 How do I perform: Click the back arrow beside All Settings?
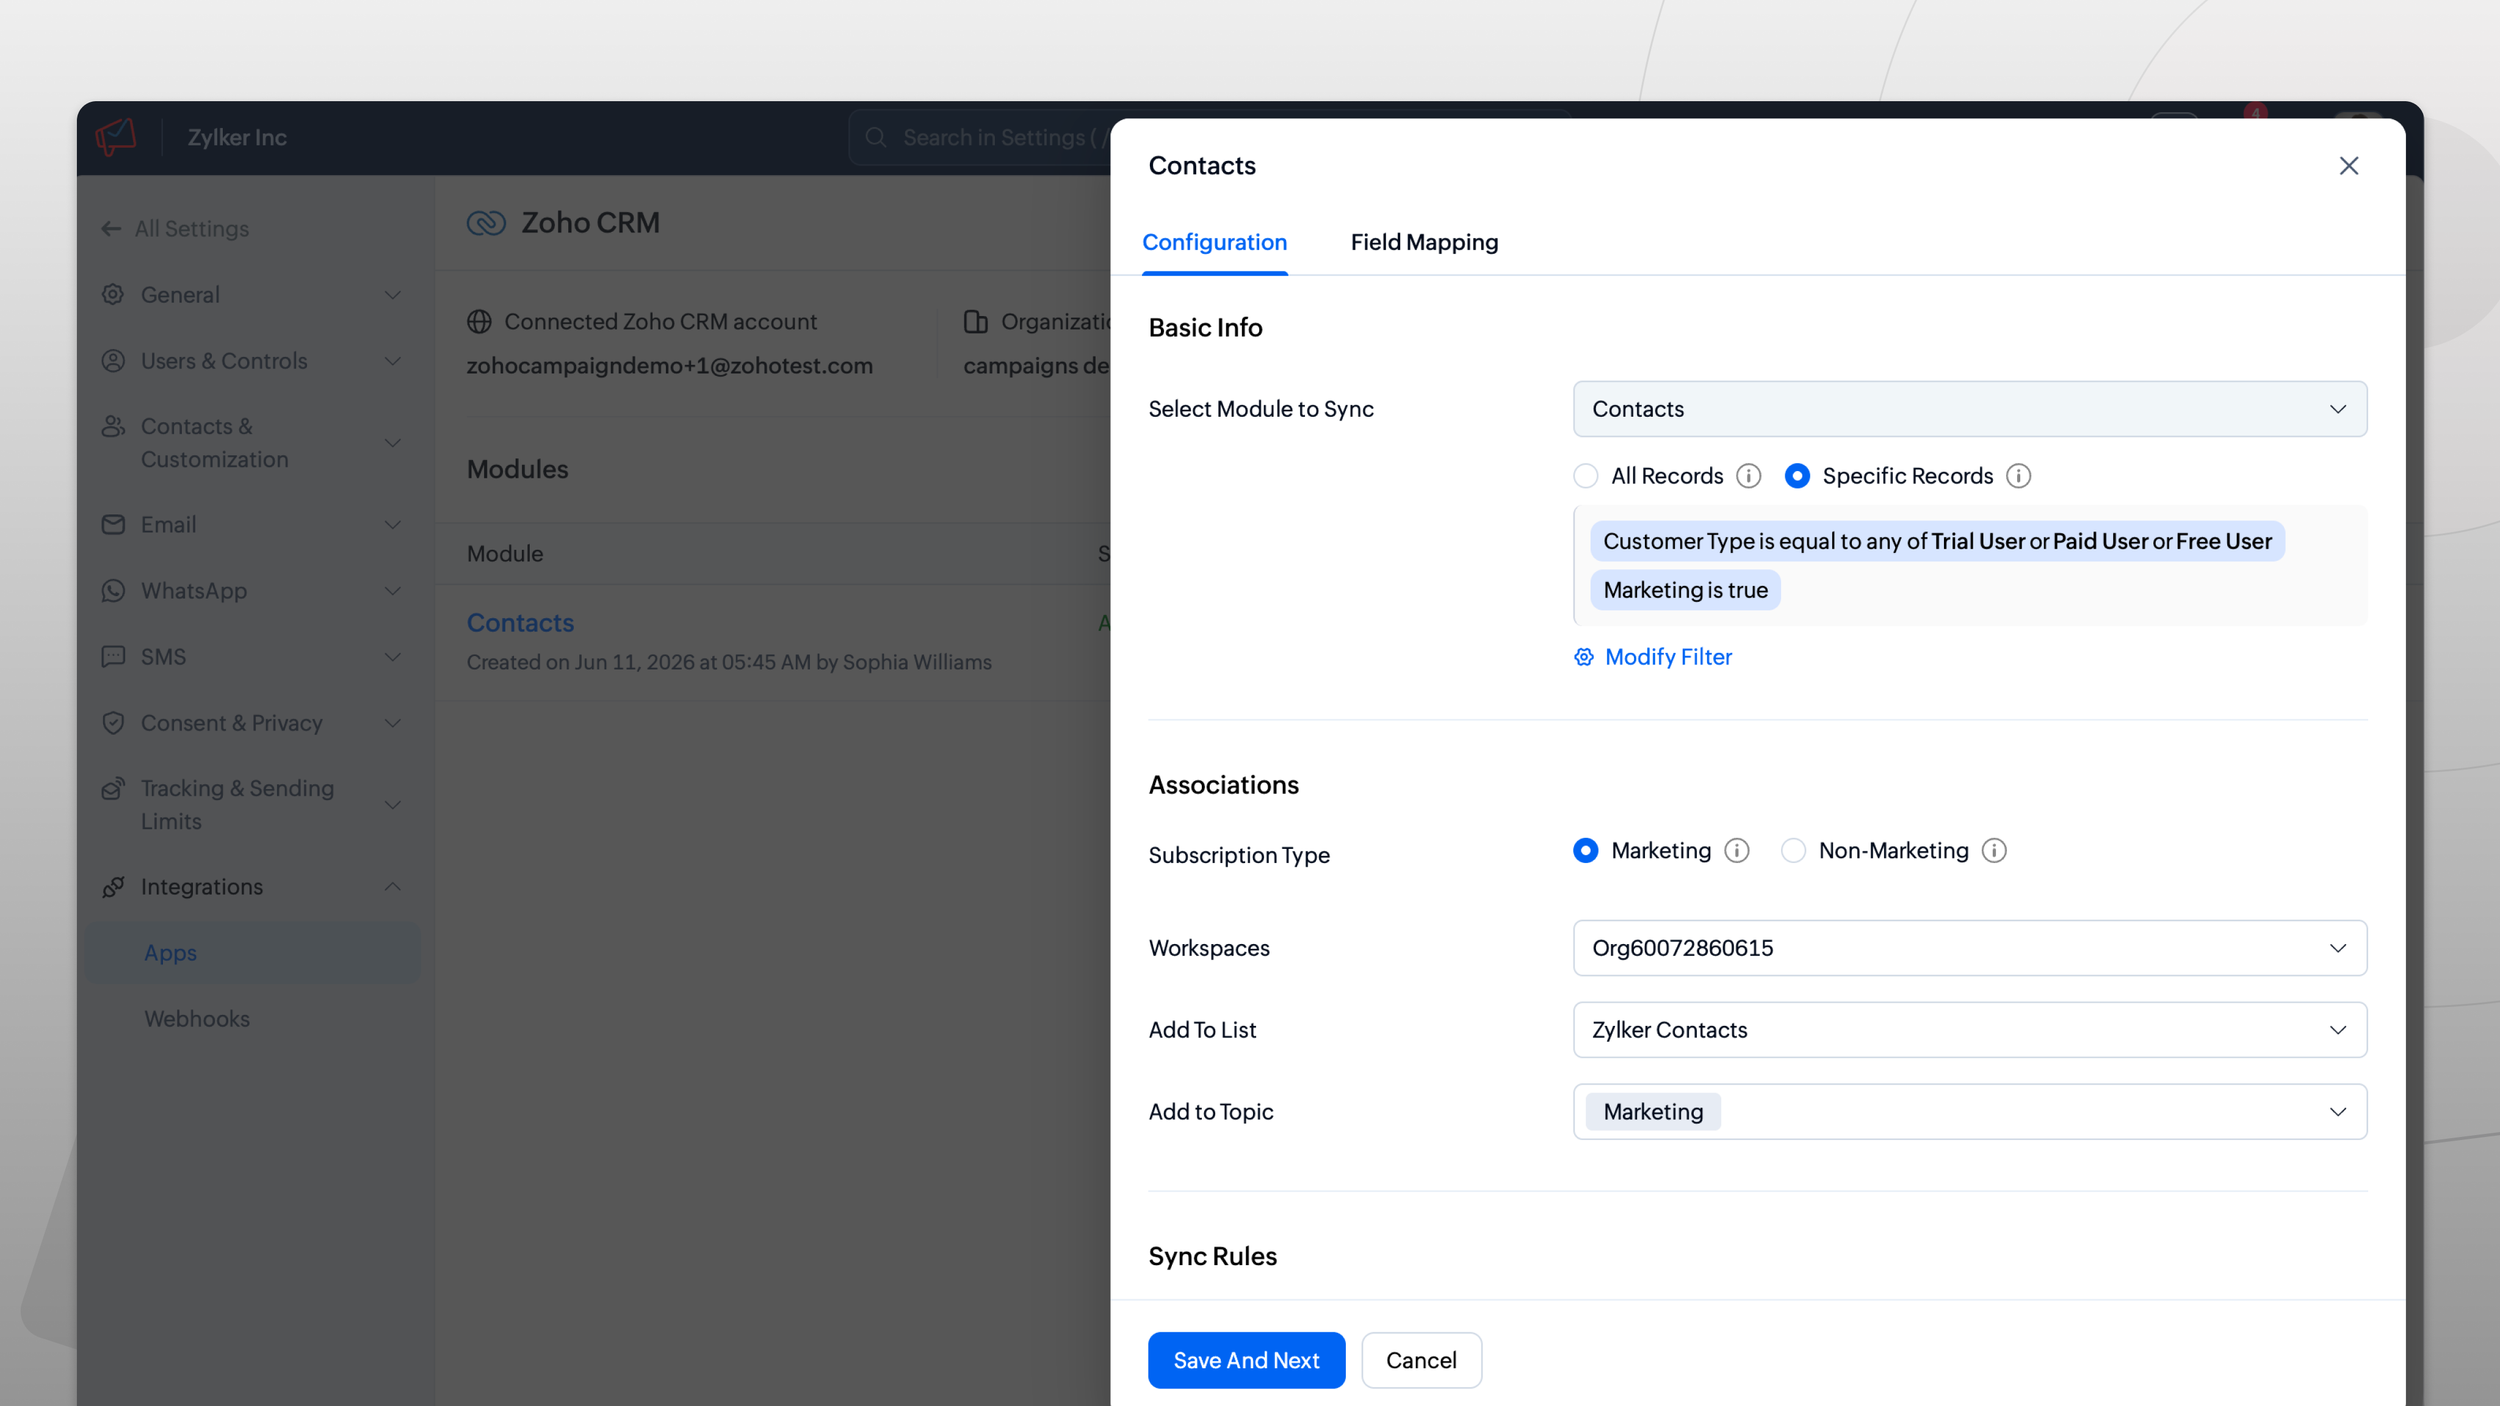pyautogui.click(x=111, y=229)
